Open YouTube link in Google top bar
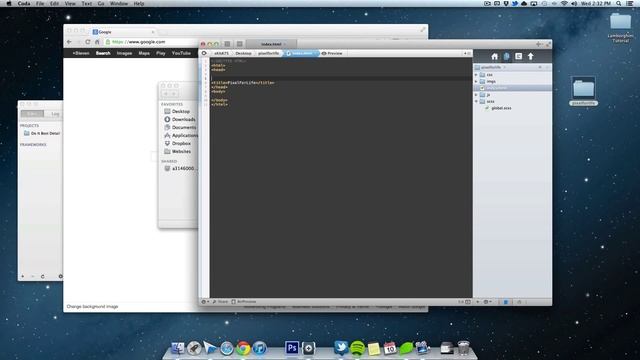The height and width of the screenshot is (360, 640). [181, 53]
